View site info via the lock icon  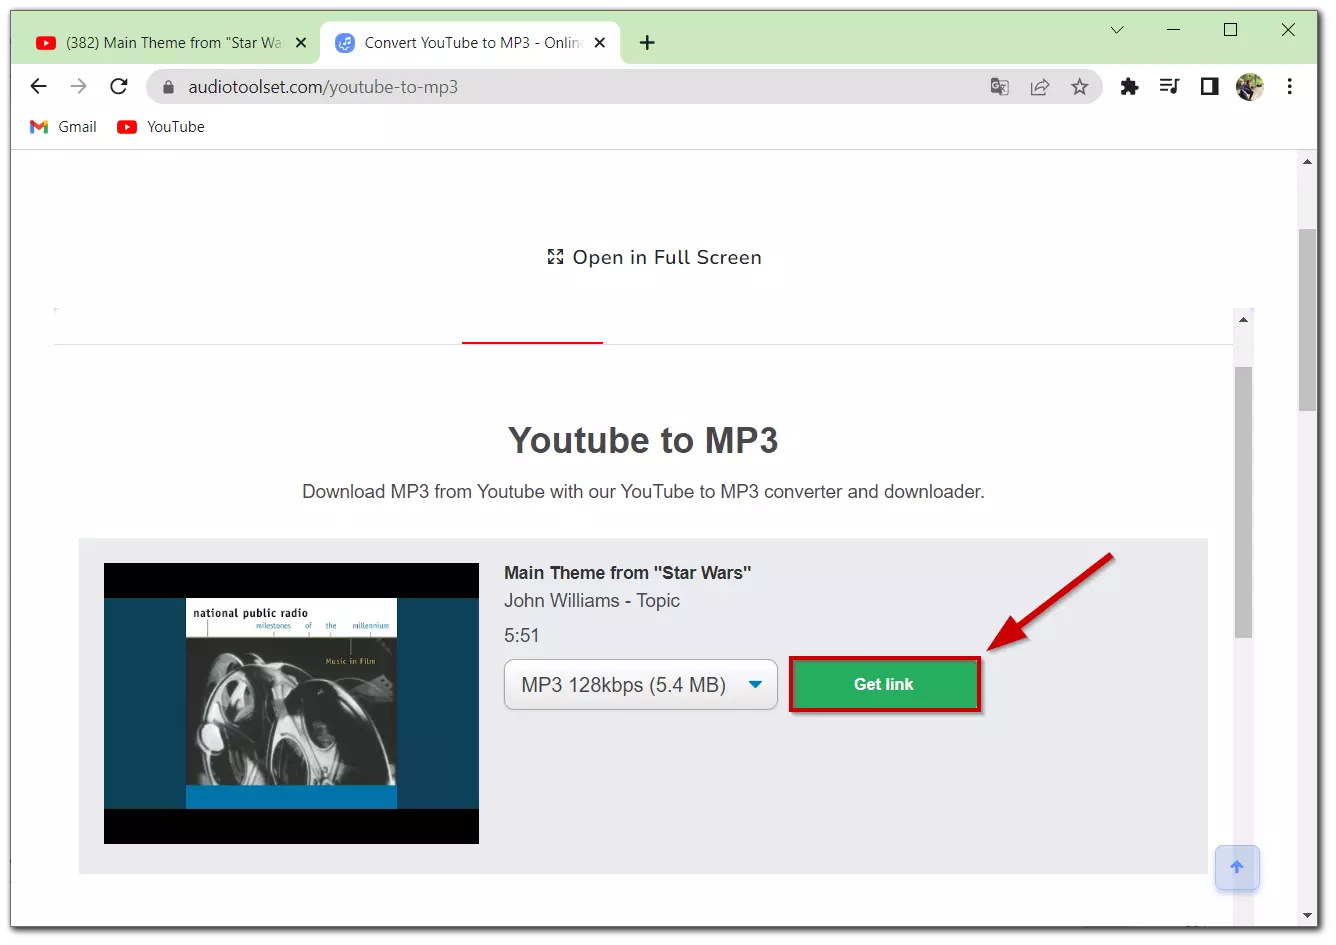coord(168,87)
